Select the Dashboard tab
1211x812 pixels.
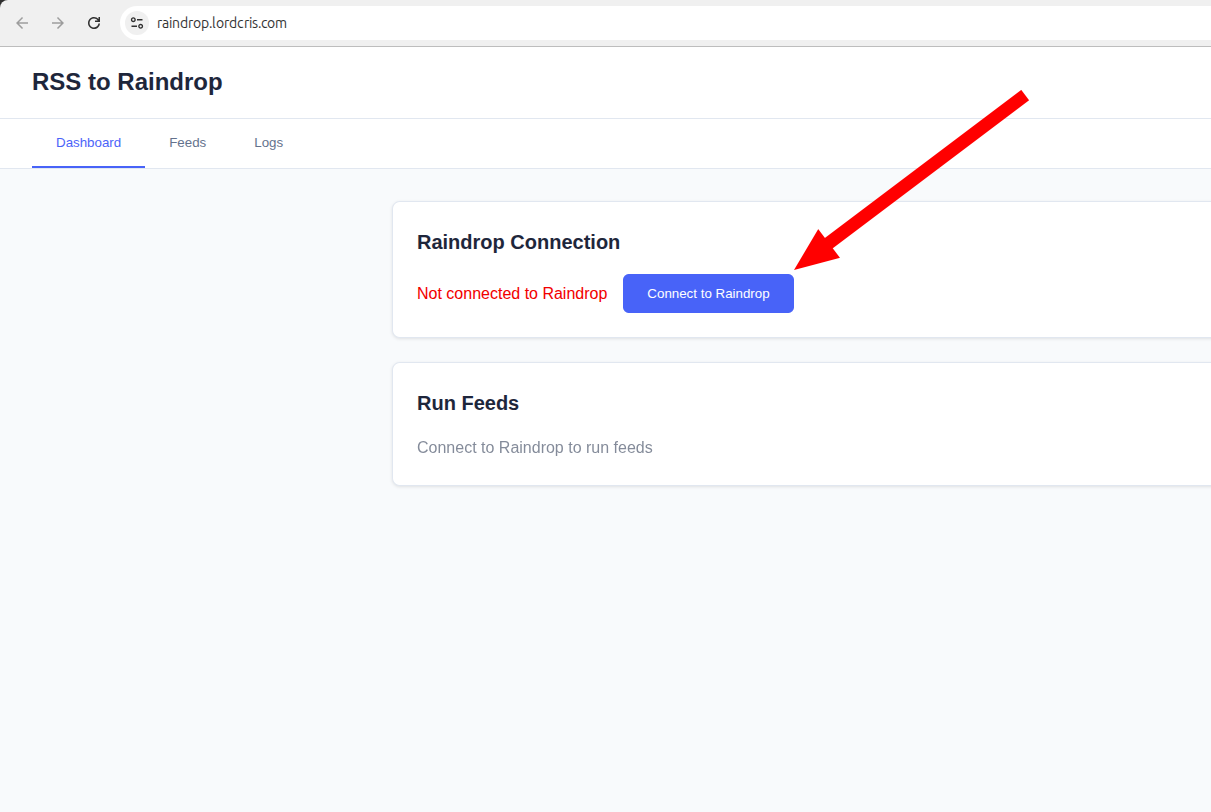click(x=88, y=142)
